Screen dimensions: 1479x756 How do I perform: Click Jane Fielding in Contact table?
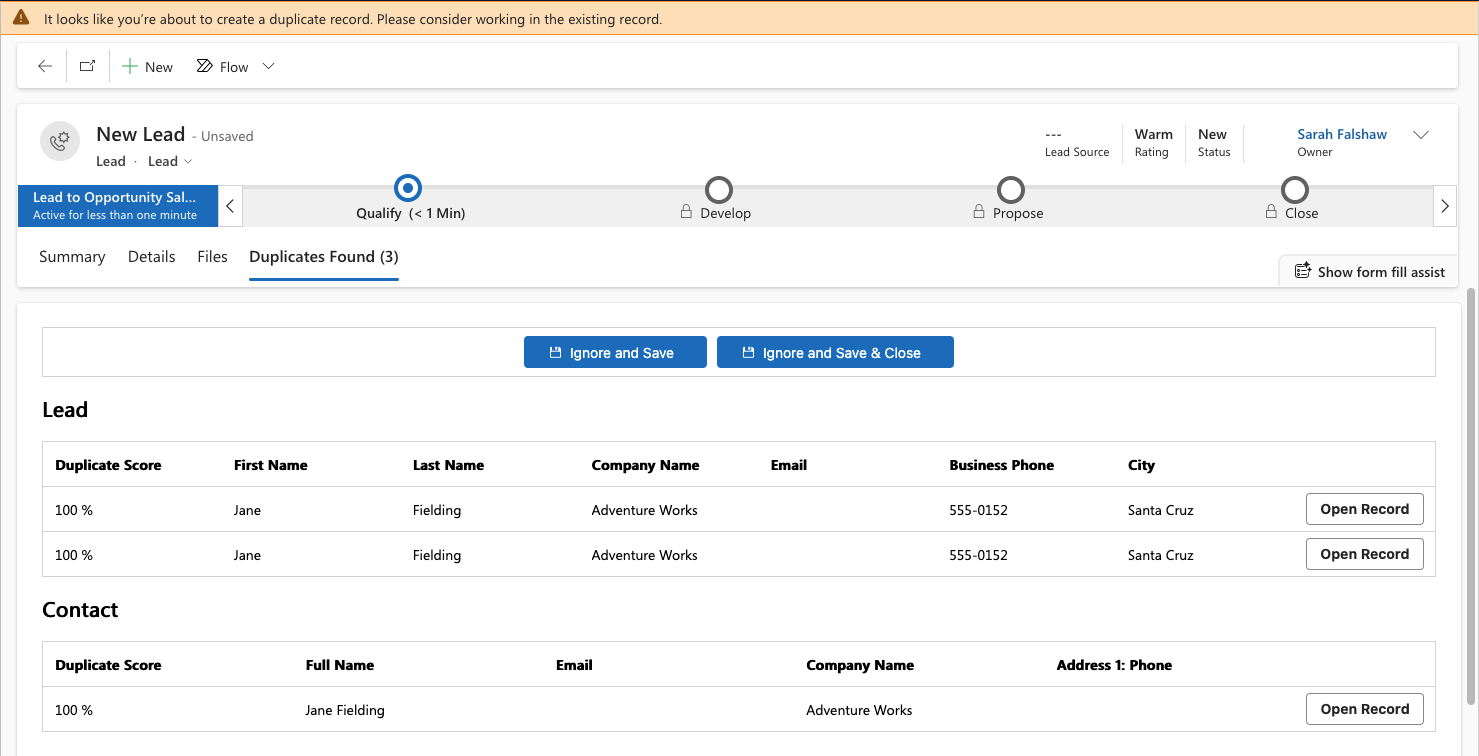coord(345,710)
